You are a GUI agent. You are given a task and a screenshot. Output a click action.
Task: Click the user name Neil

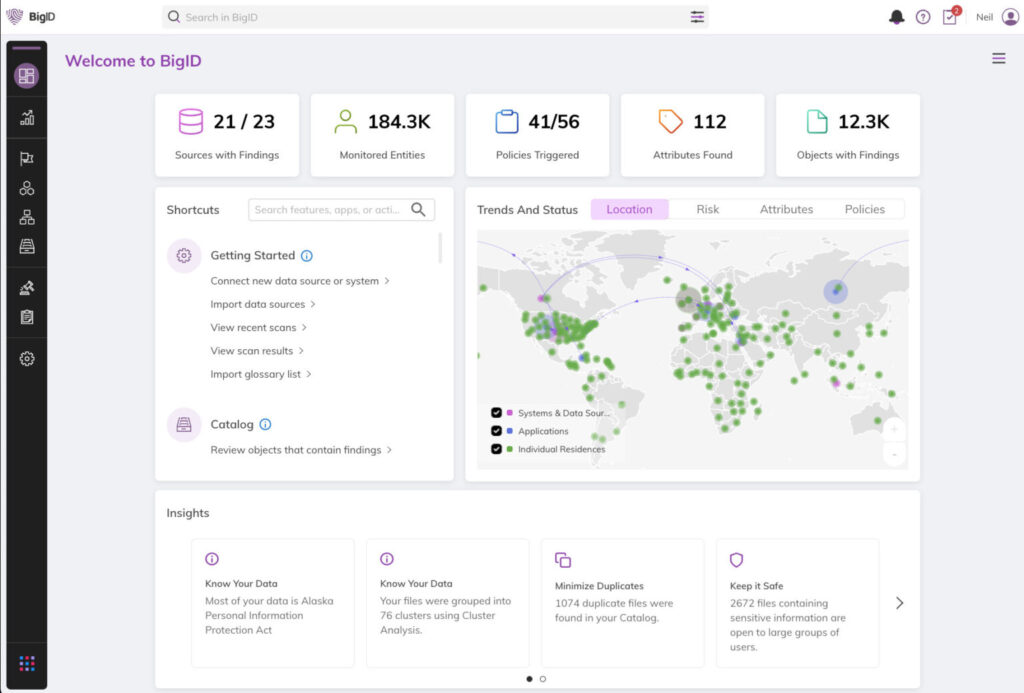pyautogui.click(x=984, y=18)
